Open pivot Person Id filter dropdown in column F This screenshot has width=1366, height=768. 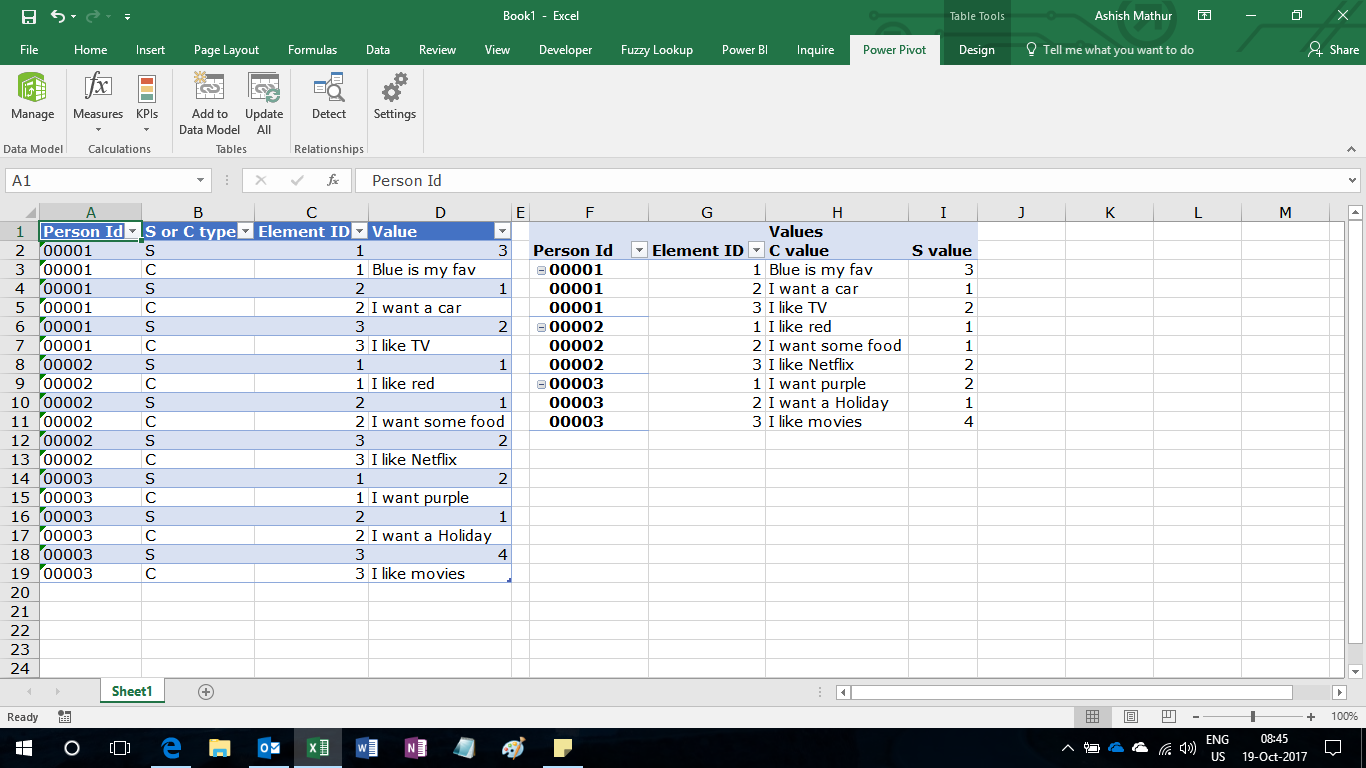(x=639, y=251)
